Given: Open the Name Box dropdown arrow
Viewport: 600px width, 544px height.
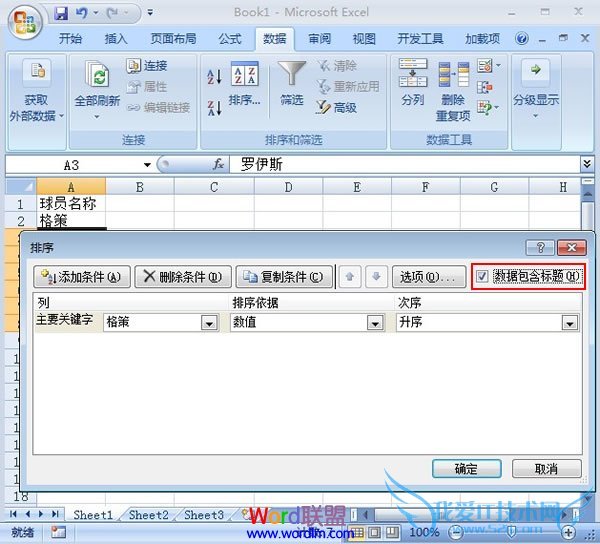Looking at the screenshot, I should [x=147, y=165].
